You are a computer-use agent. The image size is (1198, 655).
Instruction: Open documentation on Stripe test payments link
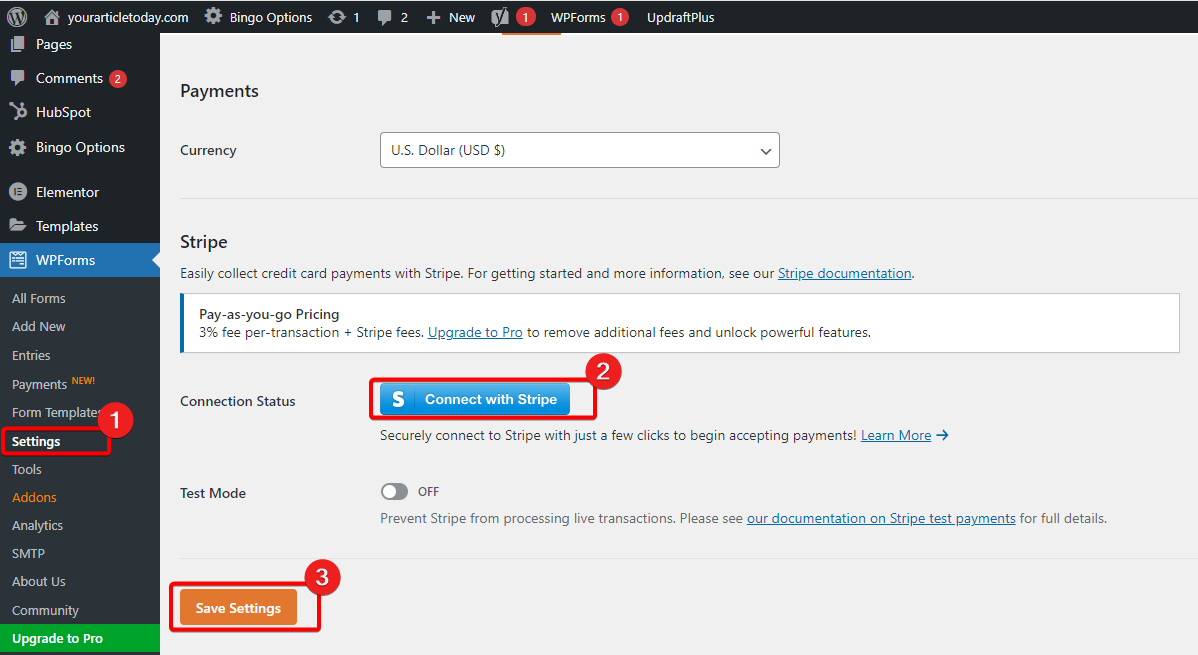(x=881, y=518)
